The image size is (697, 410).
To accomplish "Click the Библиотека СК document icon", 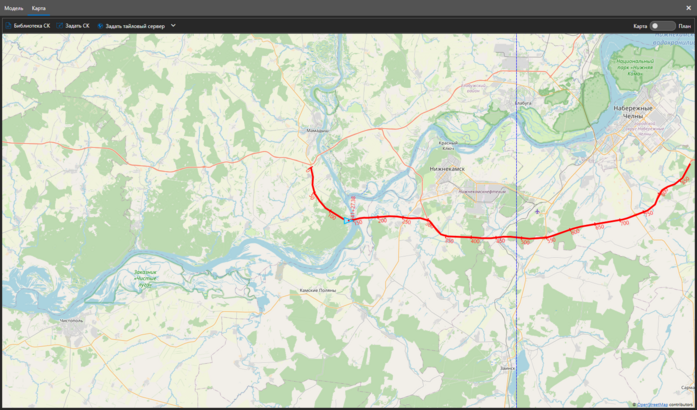I will [x=8, y=26].
